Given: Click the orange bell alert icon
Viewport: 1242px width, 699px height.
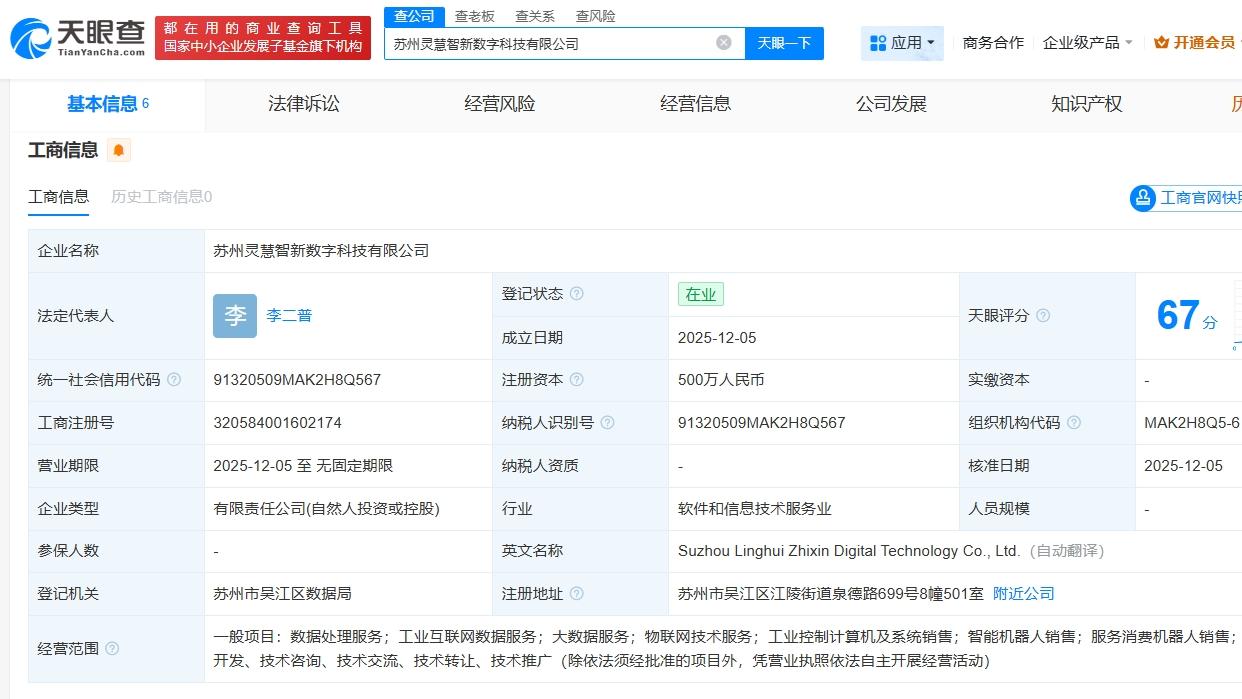Looking at the screenshot, I should click(119, 151).
